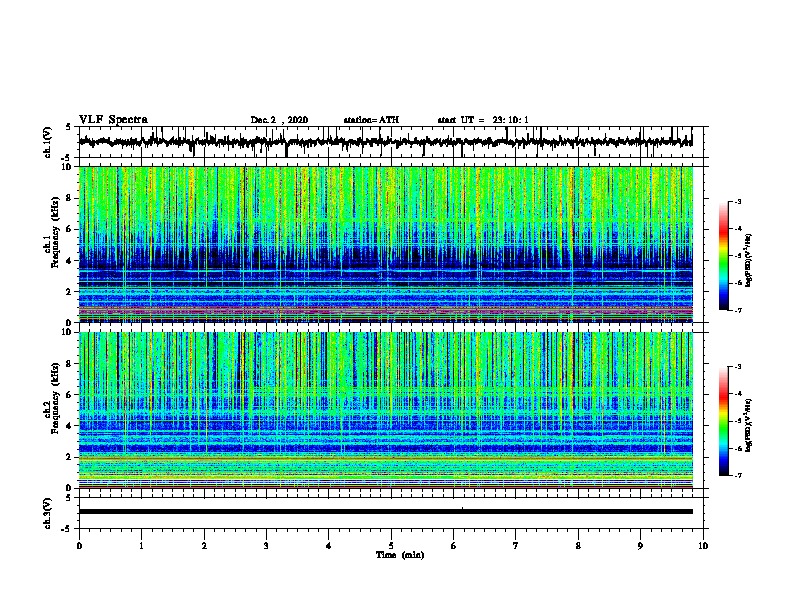Click the ch.2 spectrogram color scale bar
Viewport: 792px width, 612px height.
coord(724,421)
